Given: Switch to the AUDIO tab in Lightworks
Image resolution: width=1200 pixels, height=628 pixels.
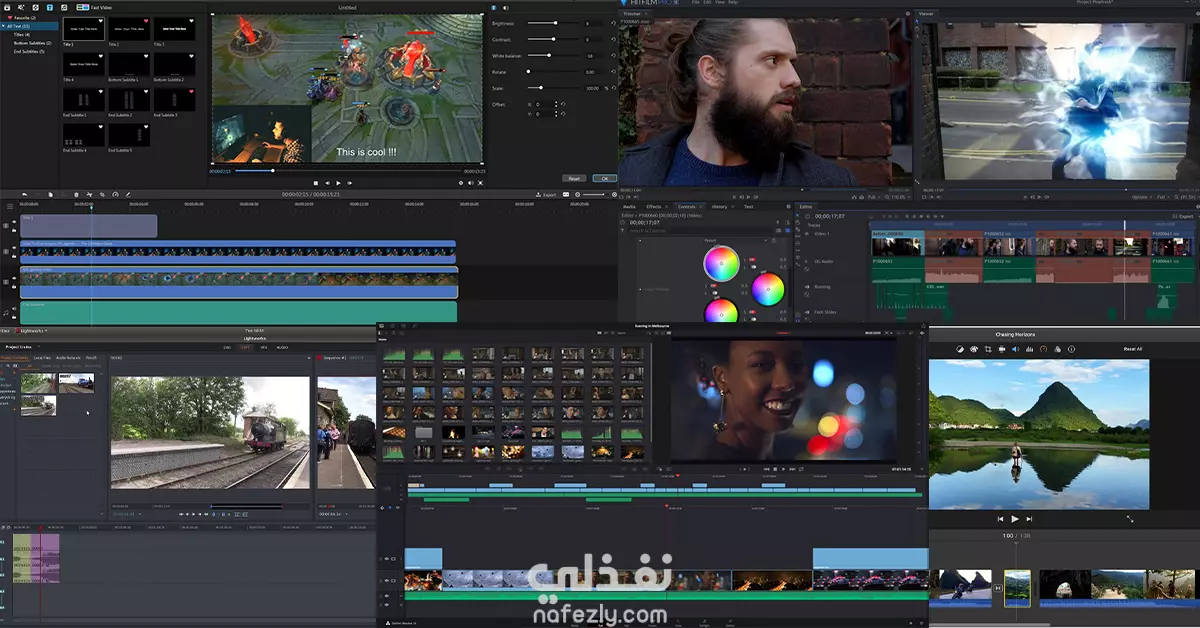Looking at the screenshot, I should coord(282,348).
